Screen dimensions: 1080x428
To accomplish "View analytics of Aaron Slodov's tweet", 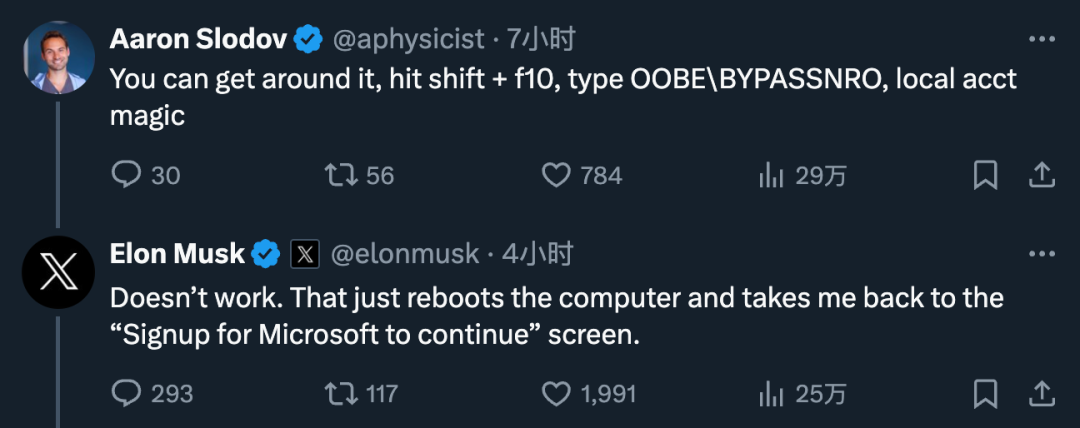I will [771, 176].
